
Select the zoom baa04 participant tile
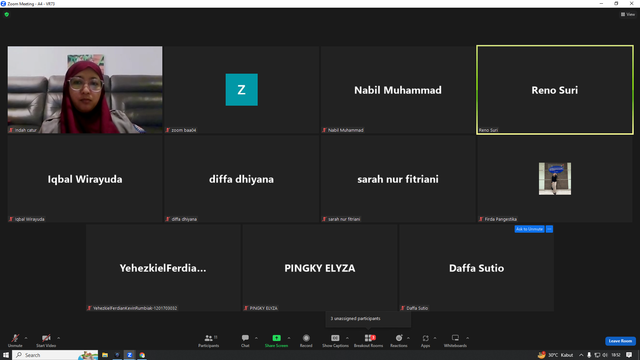pyautogui.click(x=242, y=90)
